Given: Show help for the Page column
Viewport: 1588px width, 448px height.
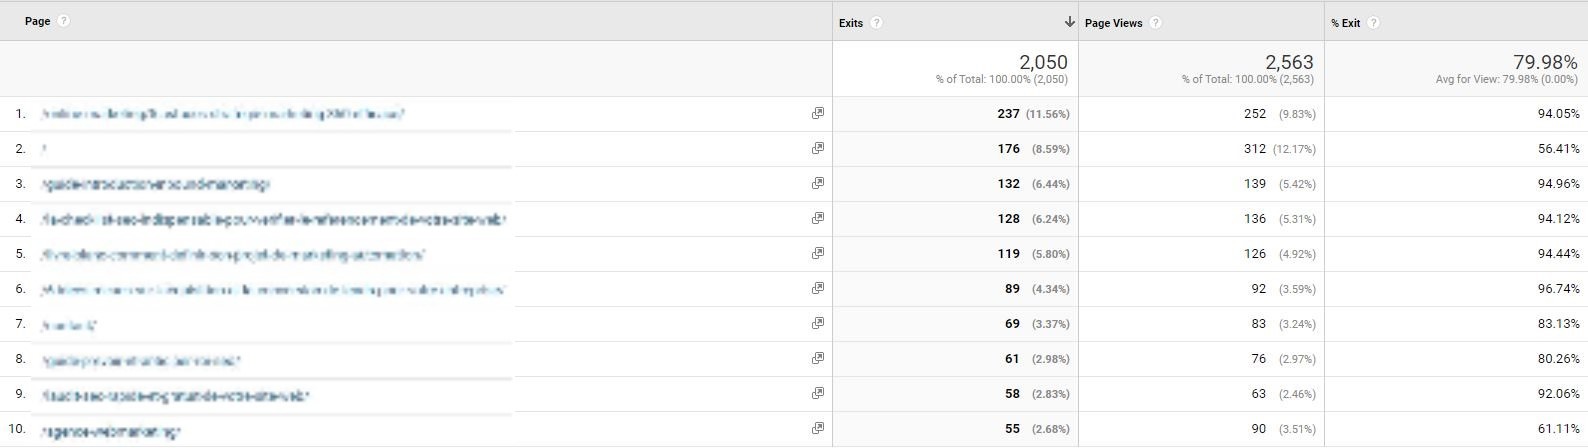Looking at the screenshot, I should pyautogui.click(x=64, y=21).
